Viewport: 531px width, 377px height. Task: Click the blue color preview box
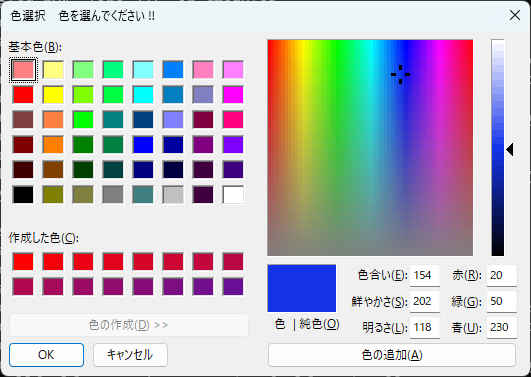pyautogui.click(x=302, y=288)
